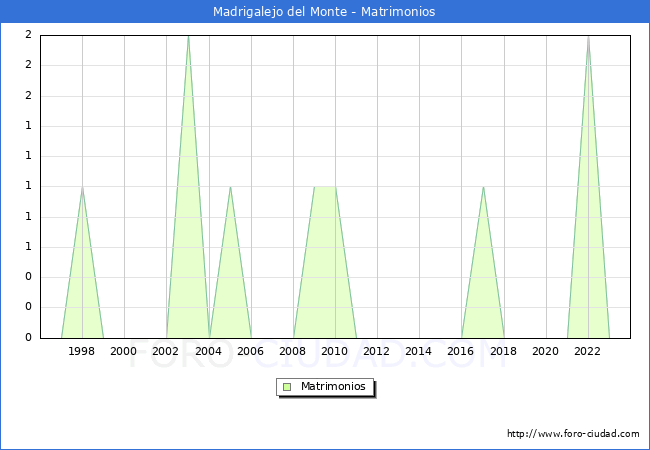Click the 2012 x-axis label

(377, 351)
